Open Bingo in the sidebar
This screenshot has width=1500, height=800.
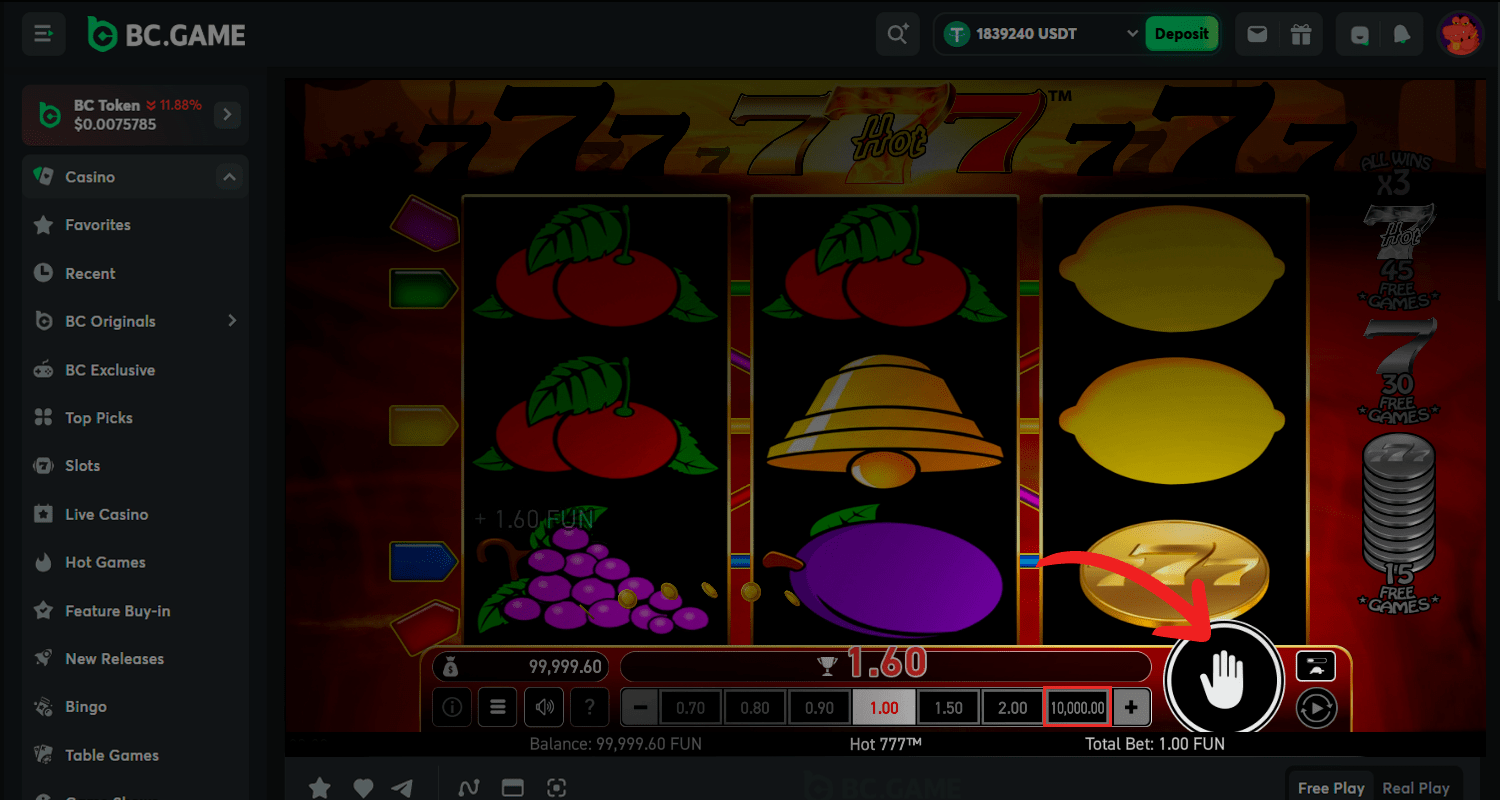(x=135, y=707)
